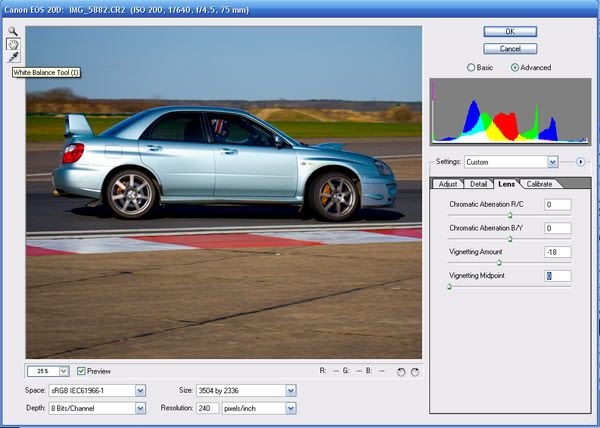
Task: Pick the White Balance eyedropper tool
Action: pyautogui.click(x=14, y=57)
